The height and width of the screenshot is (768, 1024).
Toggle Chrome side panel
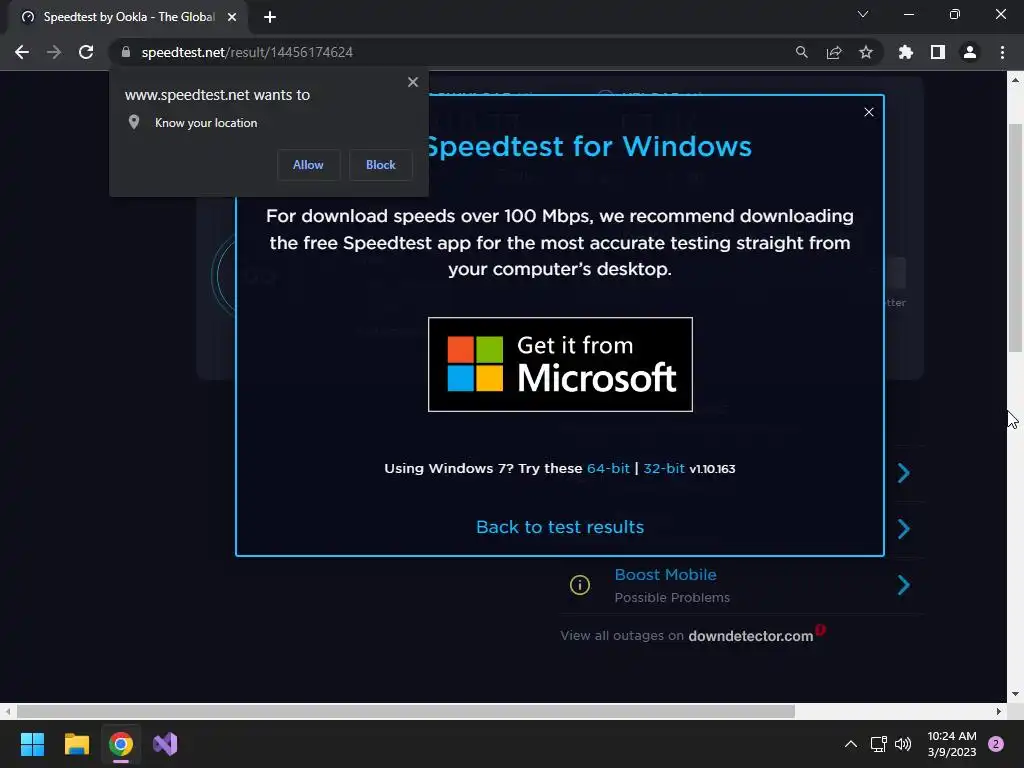938,52
